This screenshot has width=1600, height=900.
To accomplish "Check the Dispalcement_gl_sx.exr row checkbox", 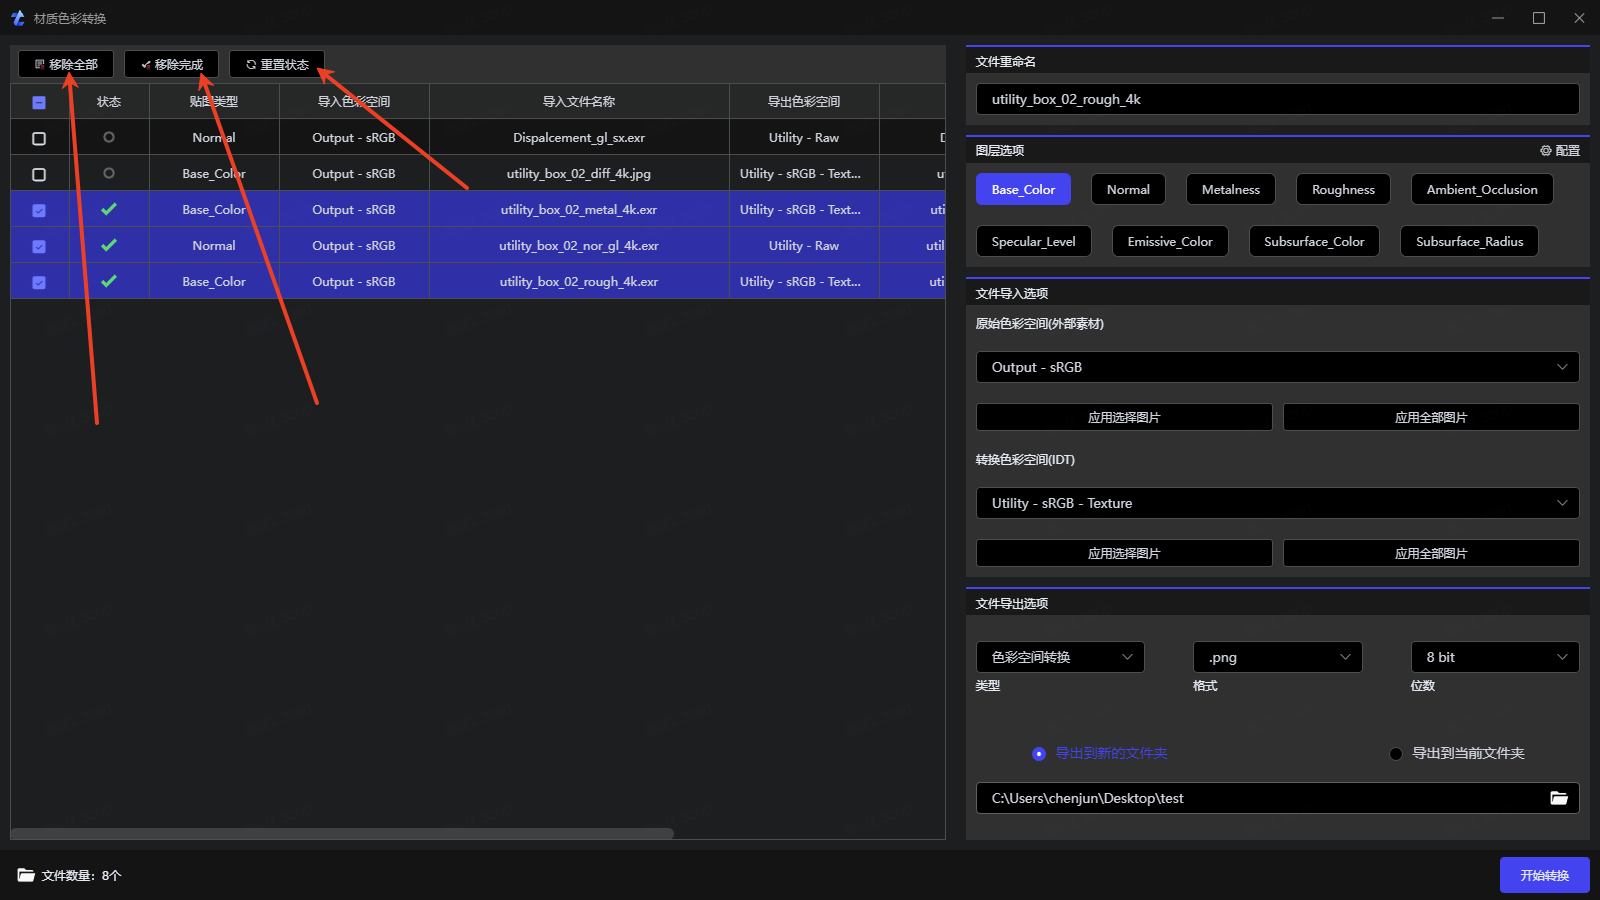I will click(x=39, y=138).
